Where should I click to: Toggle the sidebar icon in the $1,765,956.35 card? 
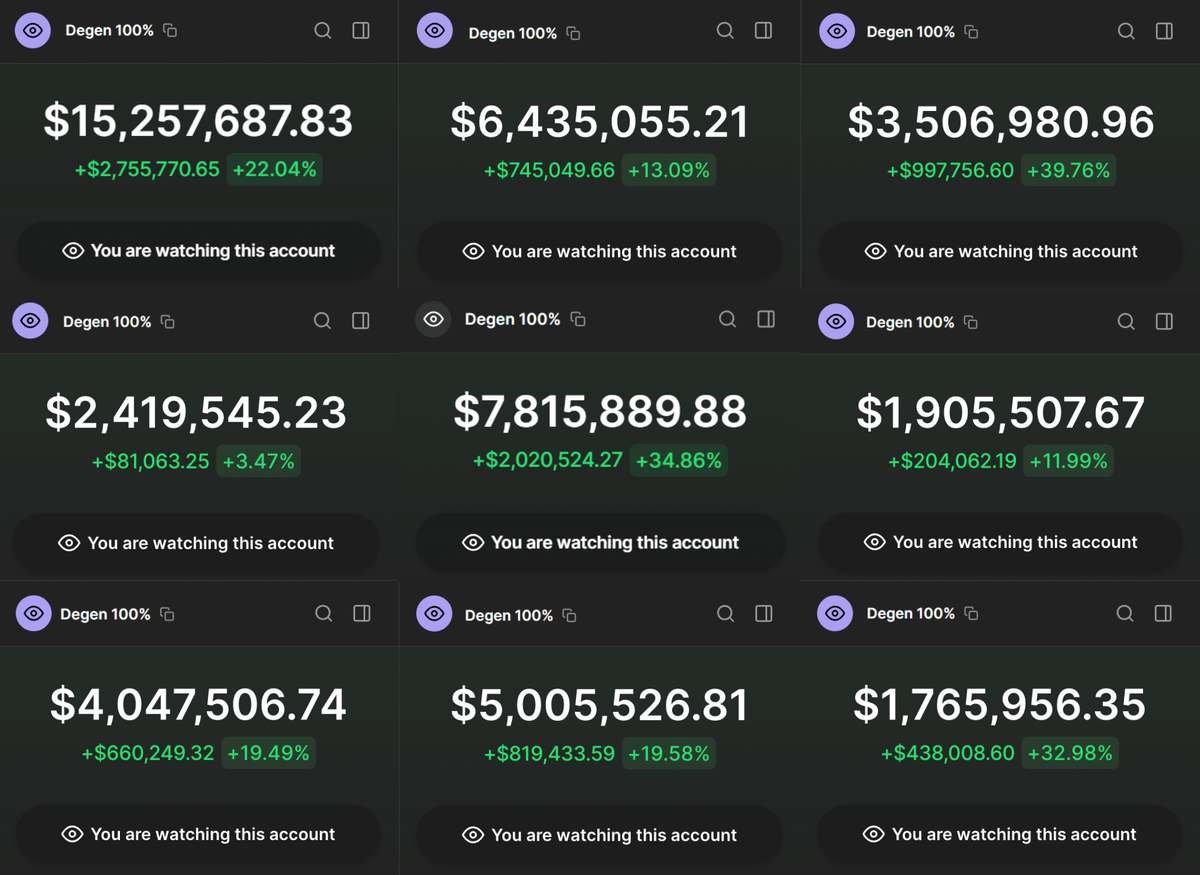[1163, 613]
